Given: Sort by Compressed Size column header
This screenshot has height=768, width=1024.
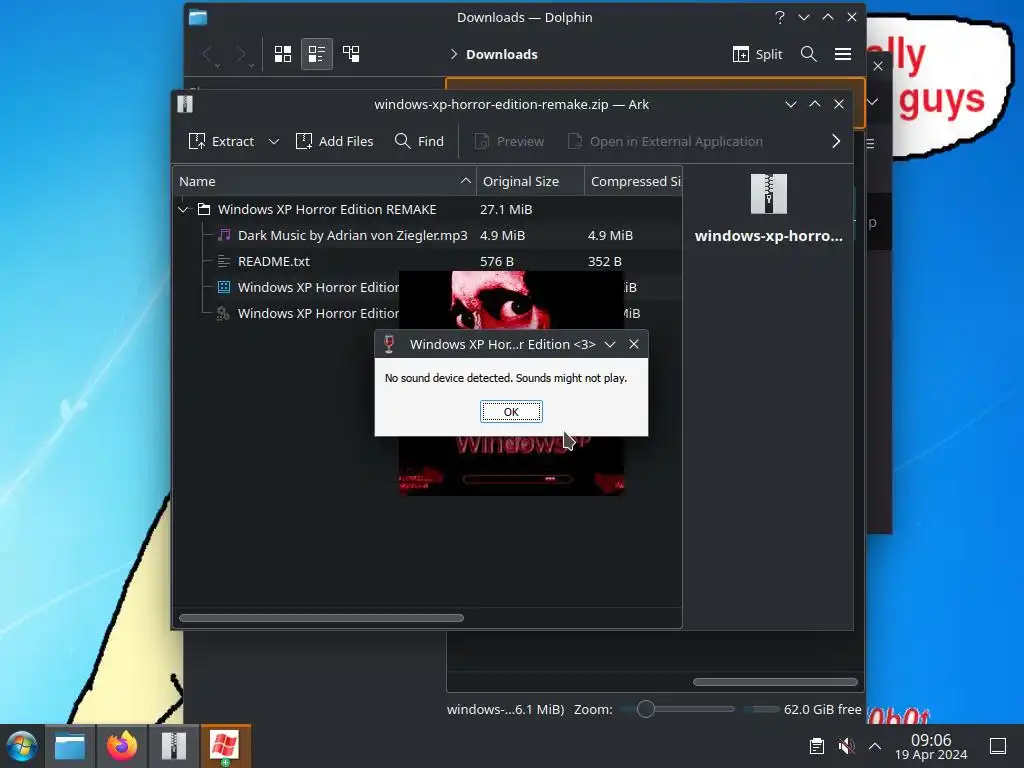Looking at the screenshot, I should click(x=633, y=182).
